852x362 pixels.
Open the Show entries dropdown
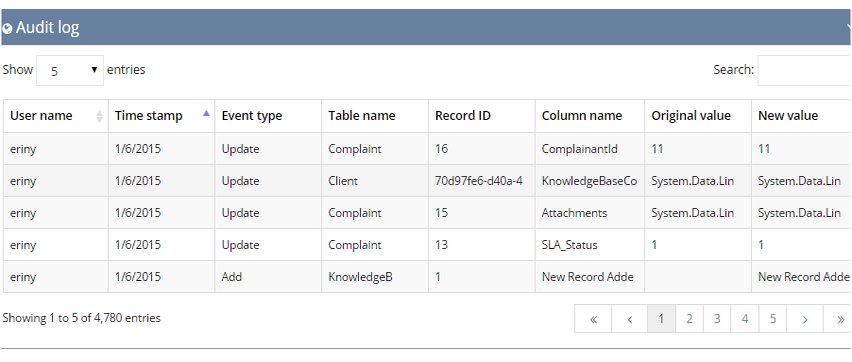70,70
